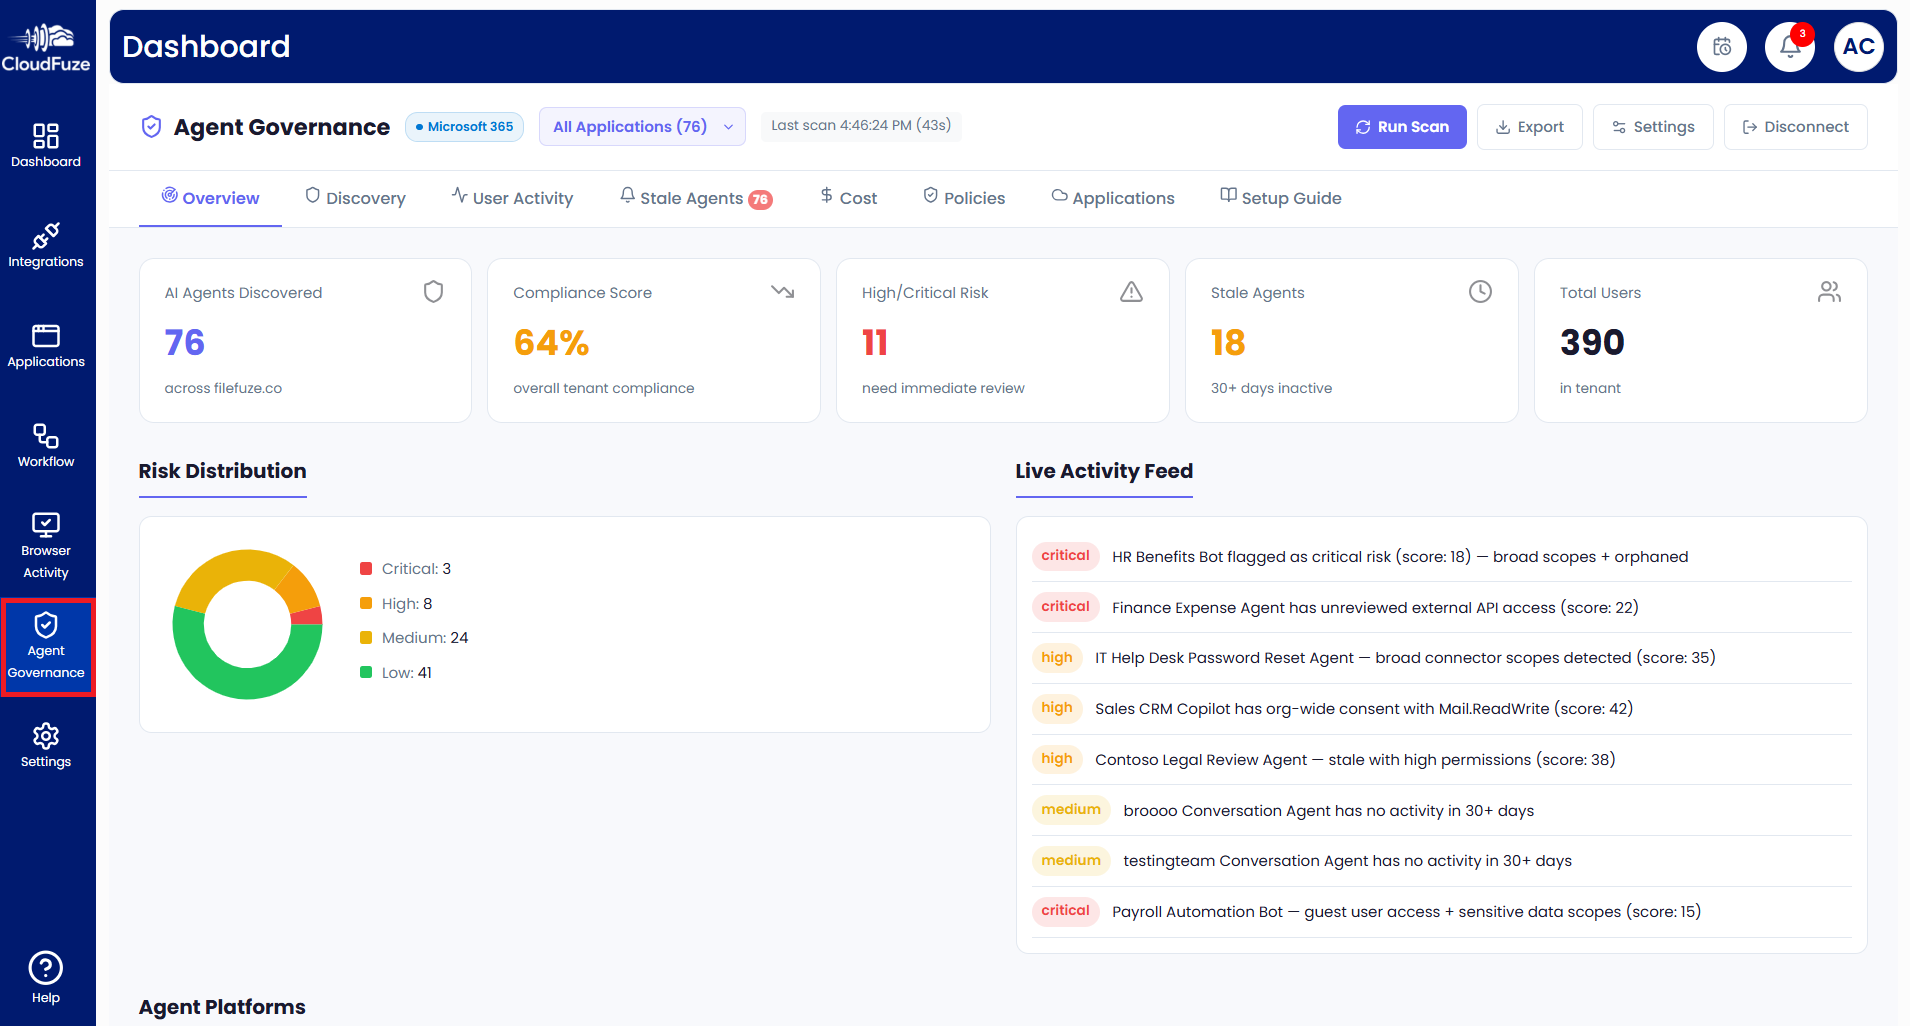
Task: Click warning triangle on High/Critical Risk card
Action: (x=1131, y=292)
